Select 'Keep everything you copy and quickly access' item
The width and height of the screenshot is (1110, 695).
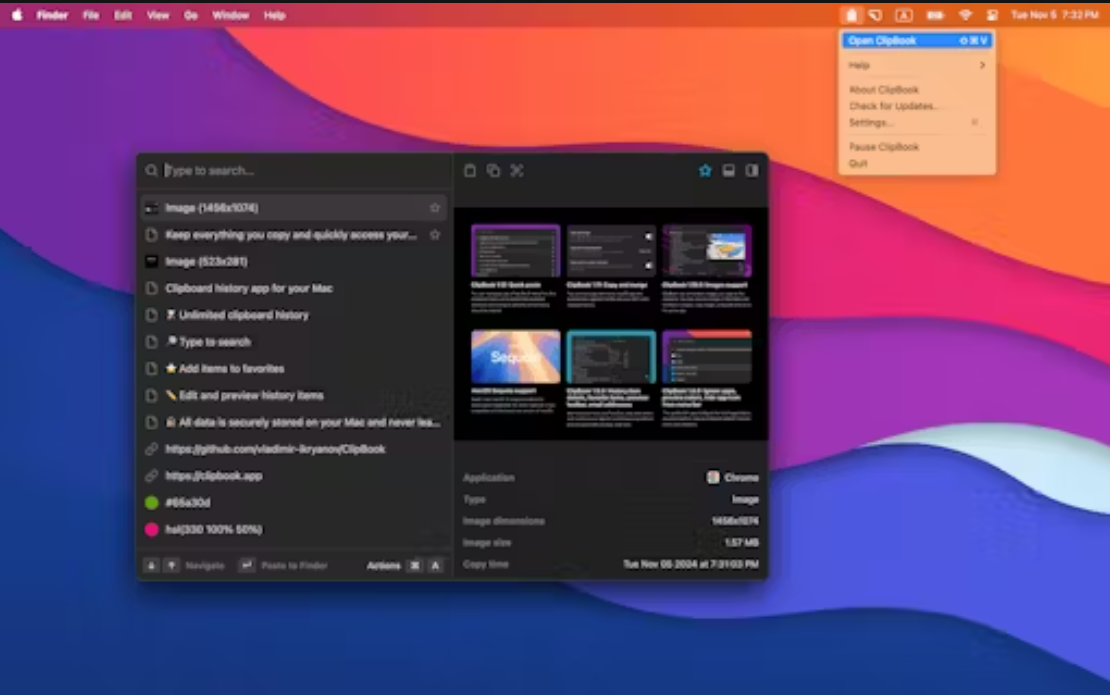tap(293, 235)
